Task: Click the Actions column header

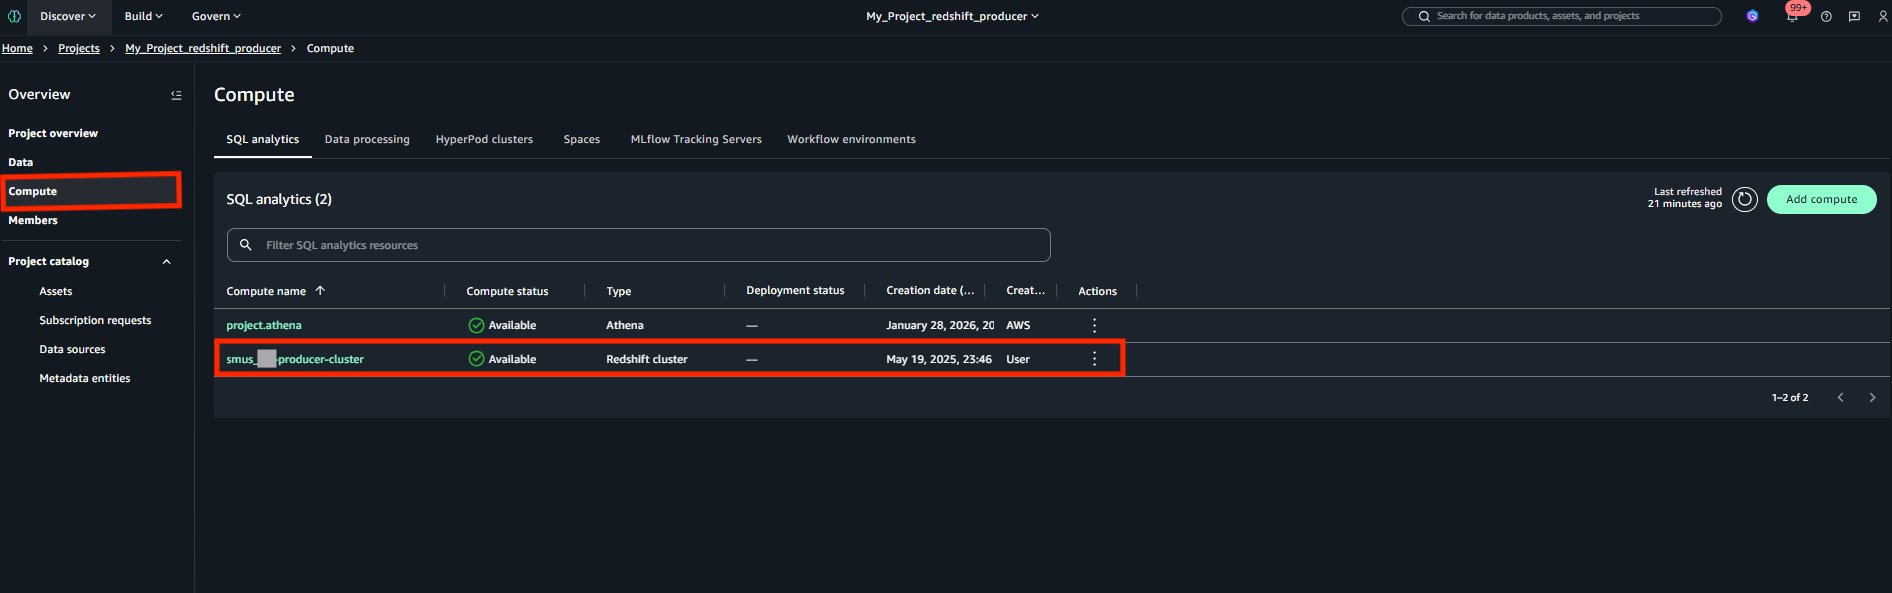Action: pyautogui.click(x=1097, y=291)
